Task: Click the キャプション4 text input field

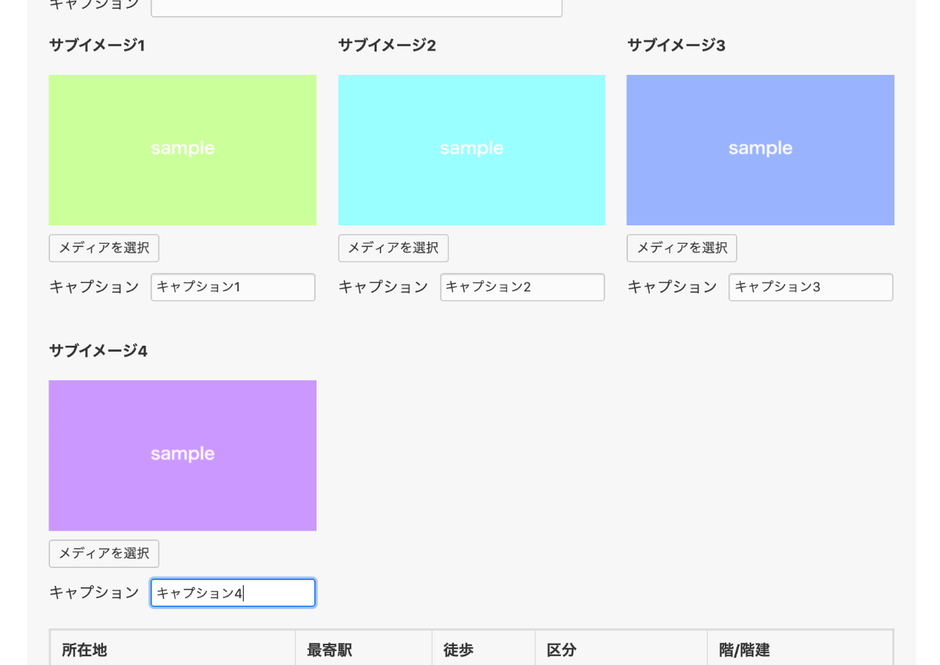Action: click(x=232, y=592)
